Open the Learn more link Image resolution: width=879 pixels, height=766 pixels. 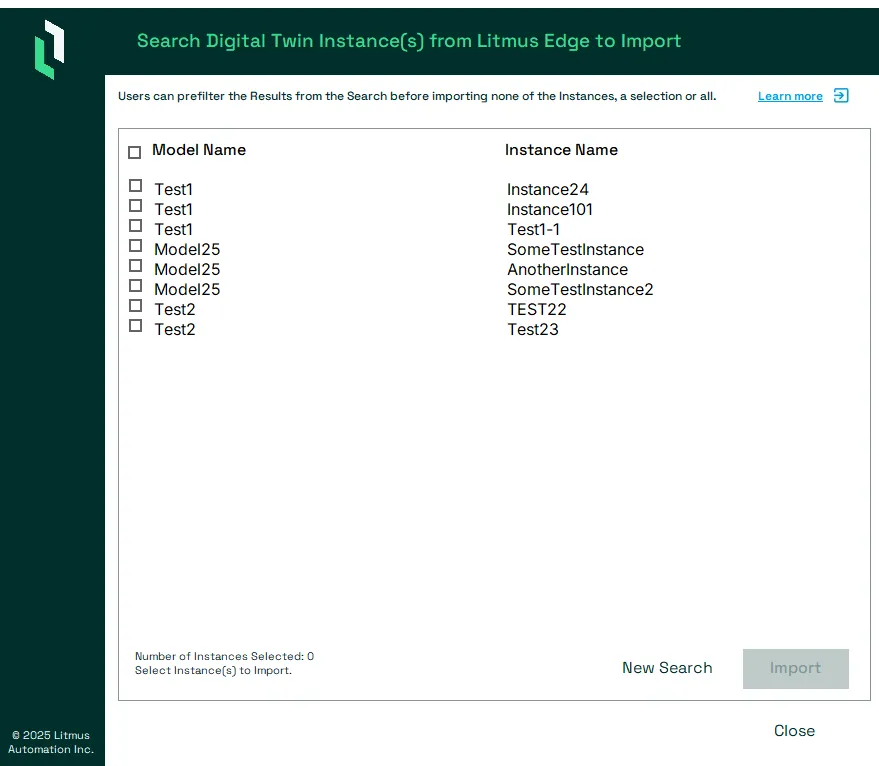(x=790, y=96)
